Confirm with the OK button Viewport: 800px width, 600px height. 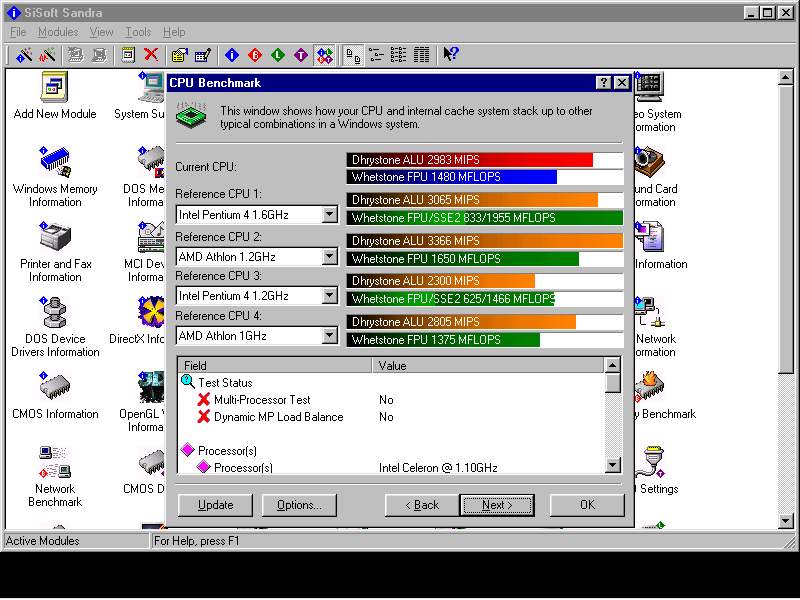(x=587, y=505)
